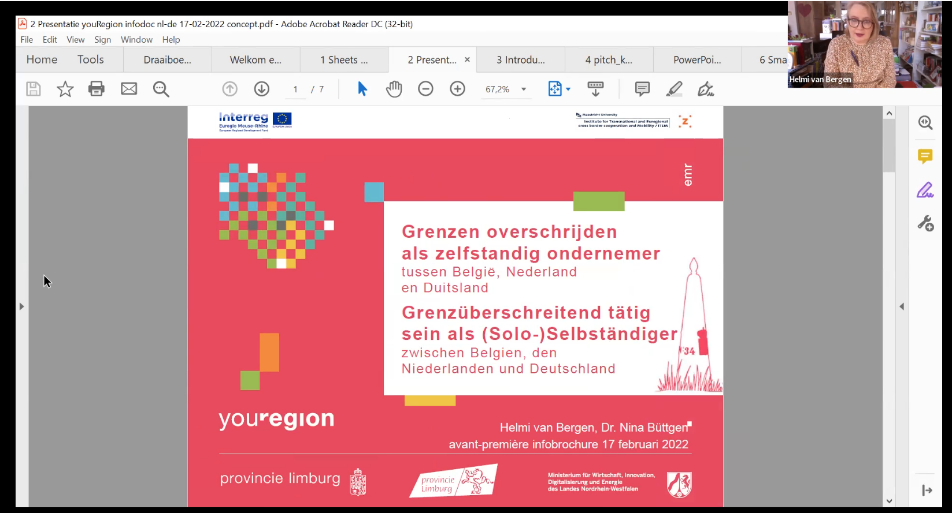
Task: Switch to the 6 Sma document tab
Action: click(766, 59)
